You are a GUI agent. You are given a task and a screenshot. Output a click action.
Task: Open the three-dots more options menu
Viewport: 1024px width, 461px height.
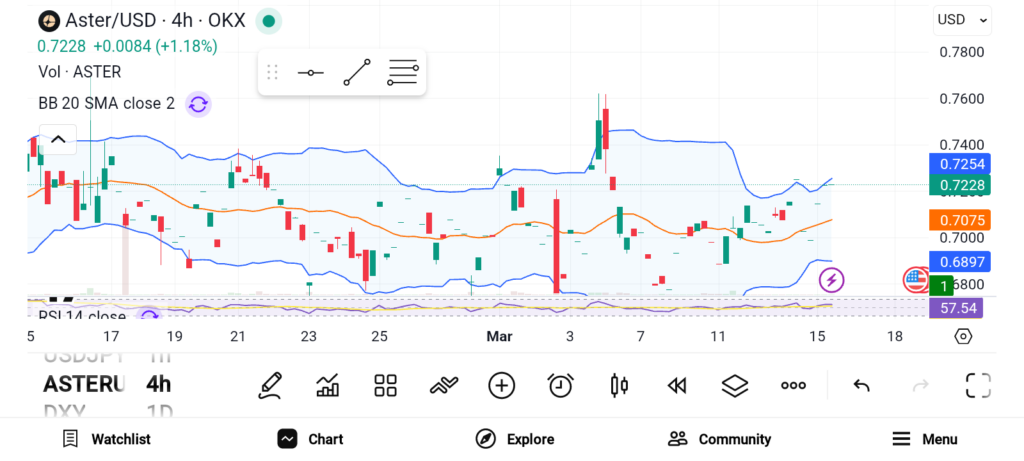pyautogui.click(x=793, y=385)
